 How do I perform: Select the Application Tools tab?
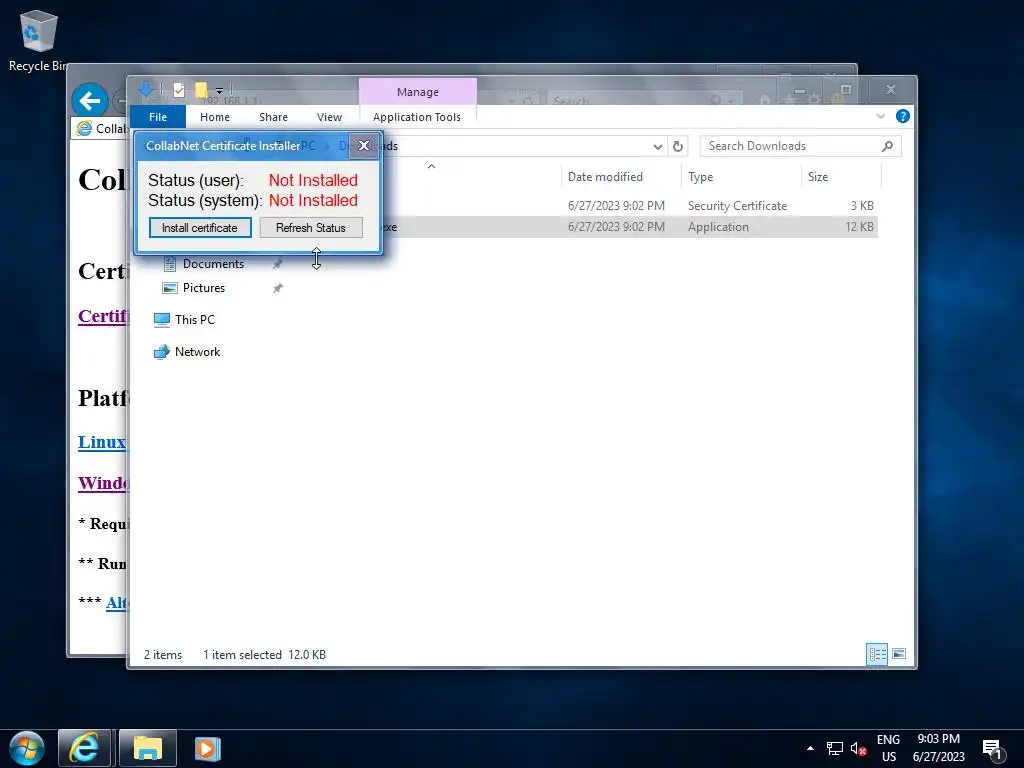[417, 117]
